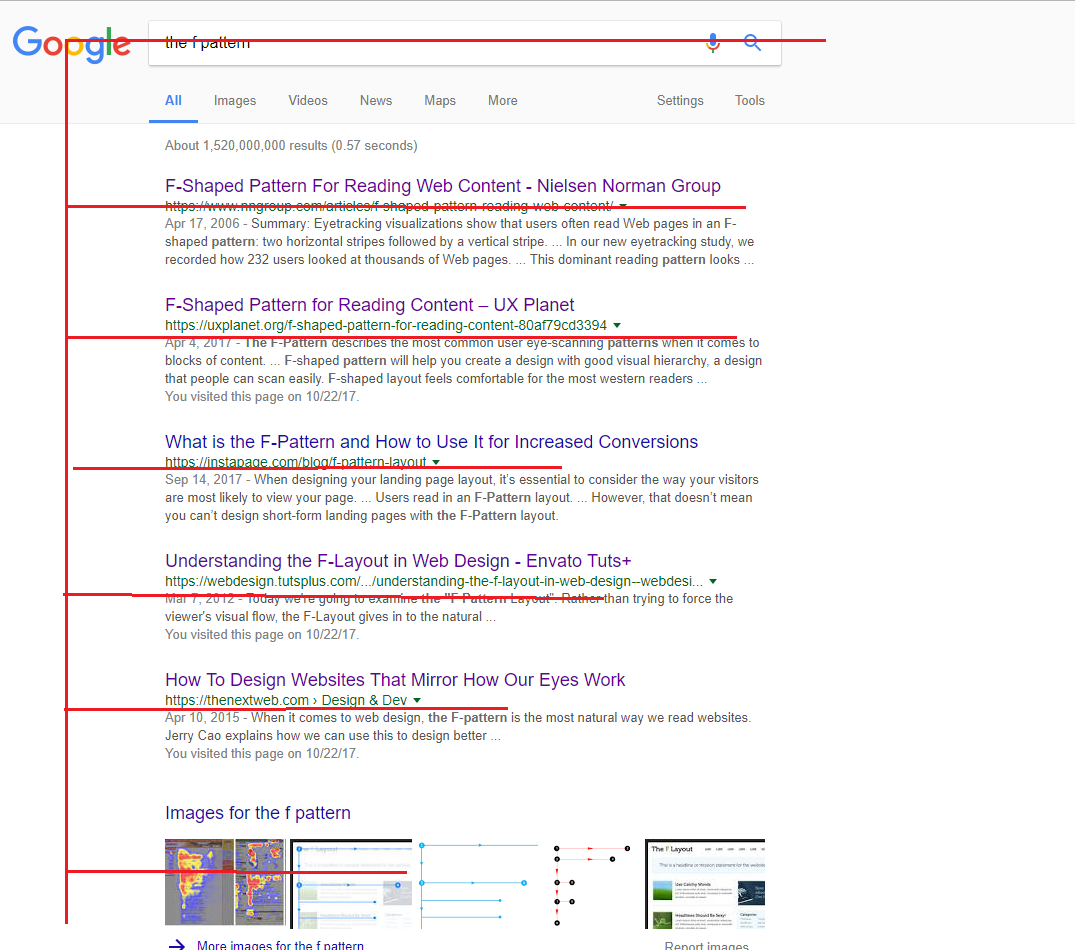Switch to the Images tab

click(234, 101)
